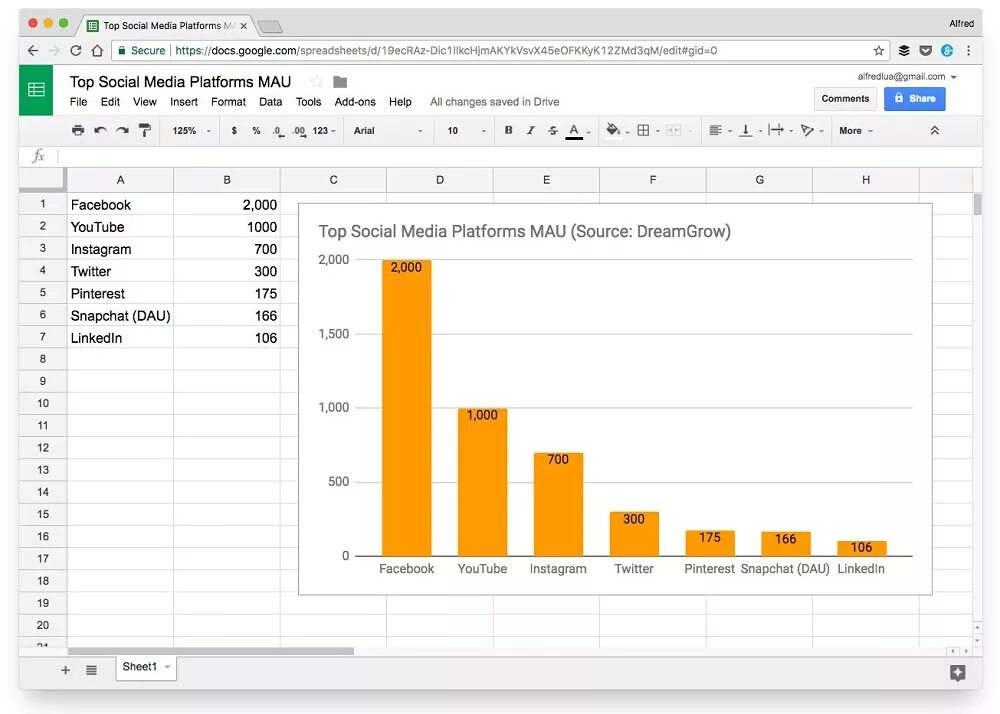The image size is (1000, 714).
Task: Open the borders icon menu
Action: [643, 131]
